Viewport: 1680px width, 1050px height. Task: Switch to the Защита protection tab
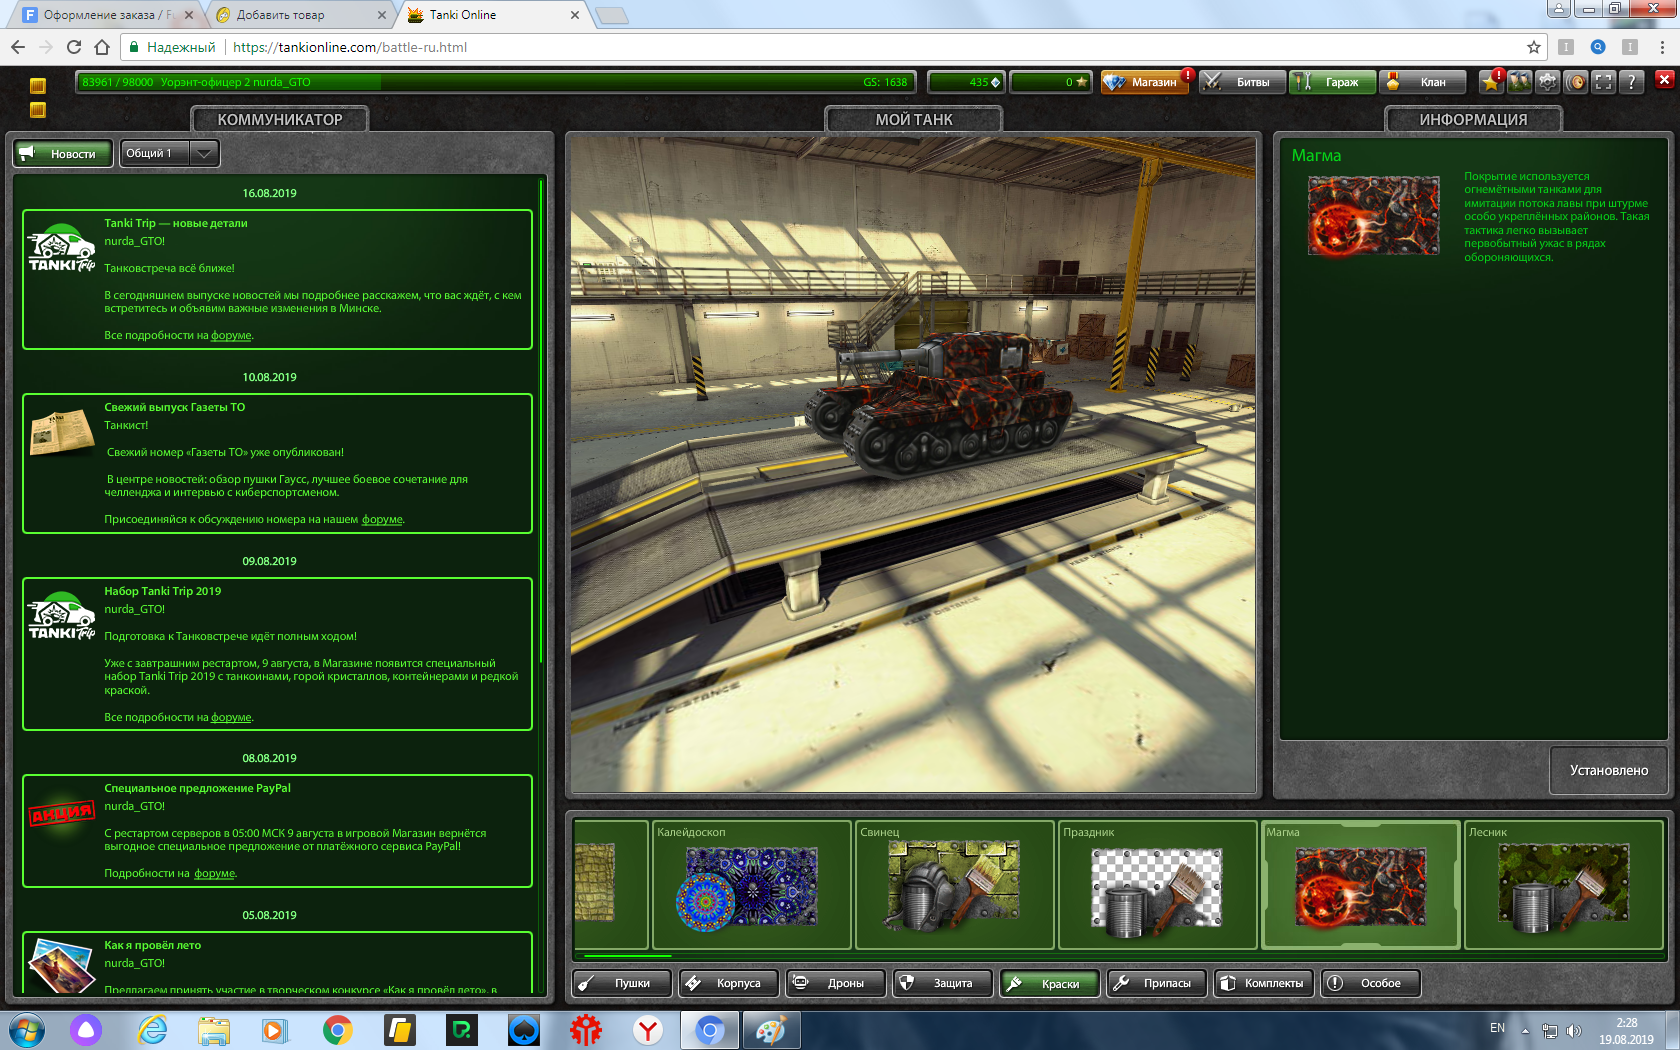[x=943, y=983]
